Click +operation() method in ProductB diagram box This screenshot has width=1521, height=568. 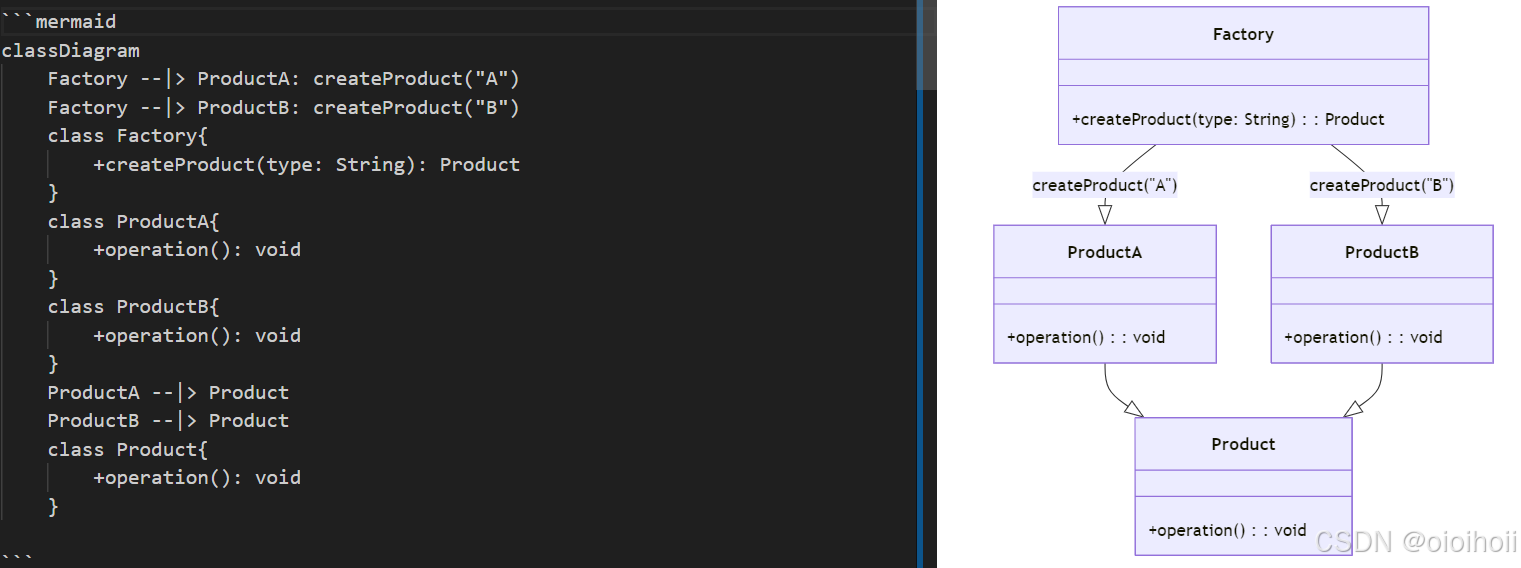1363,337
